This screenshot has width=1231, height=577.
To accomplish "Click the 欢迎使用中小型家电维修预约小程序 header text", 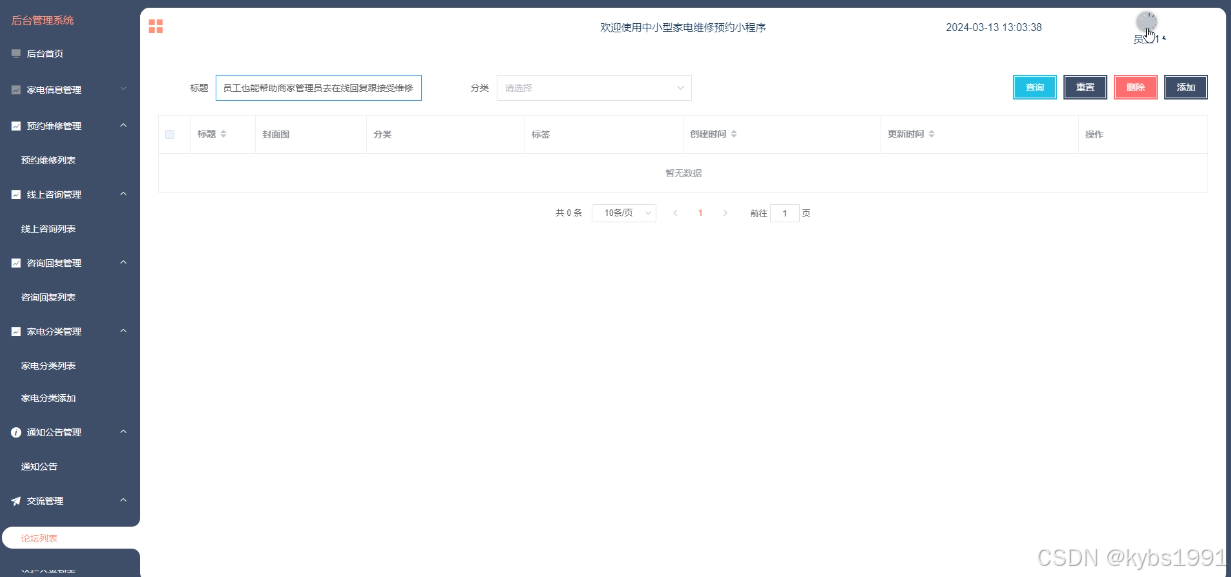I will [x=683, y=27].
